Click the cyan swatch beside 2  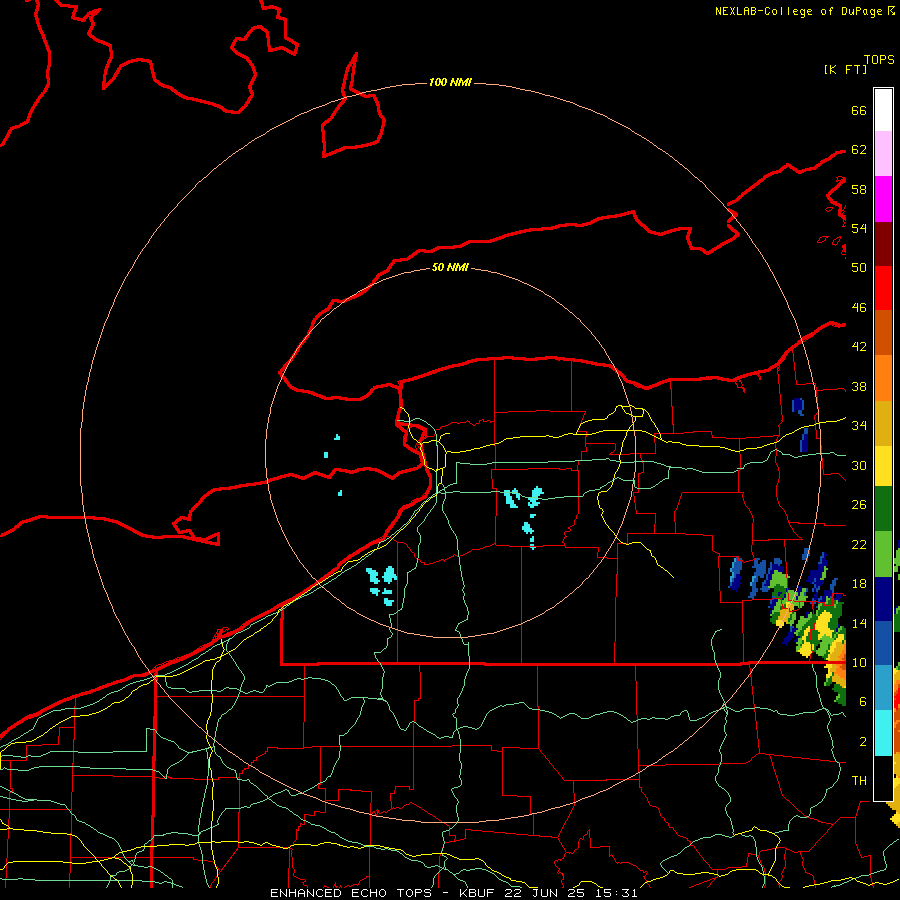[883, 733]
